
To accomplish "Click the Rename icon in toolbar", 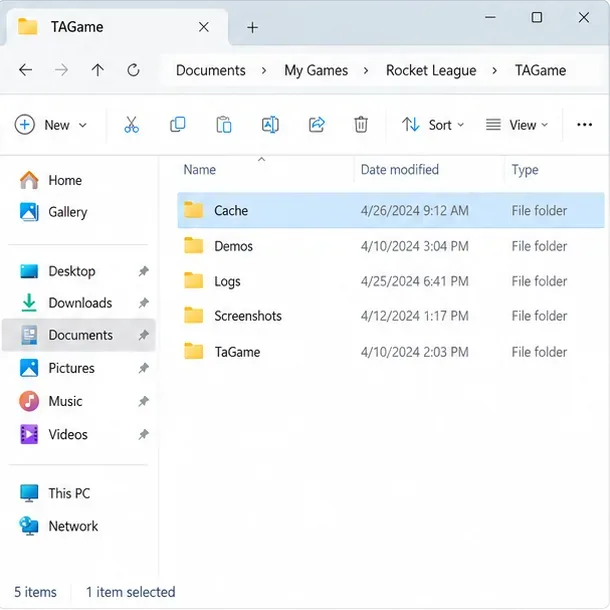I will 270,124.
